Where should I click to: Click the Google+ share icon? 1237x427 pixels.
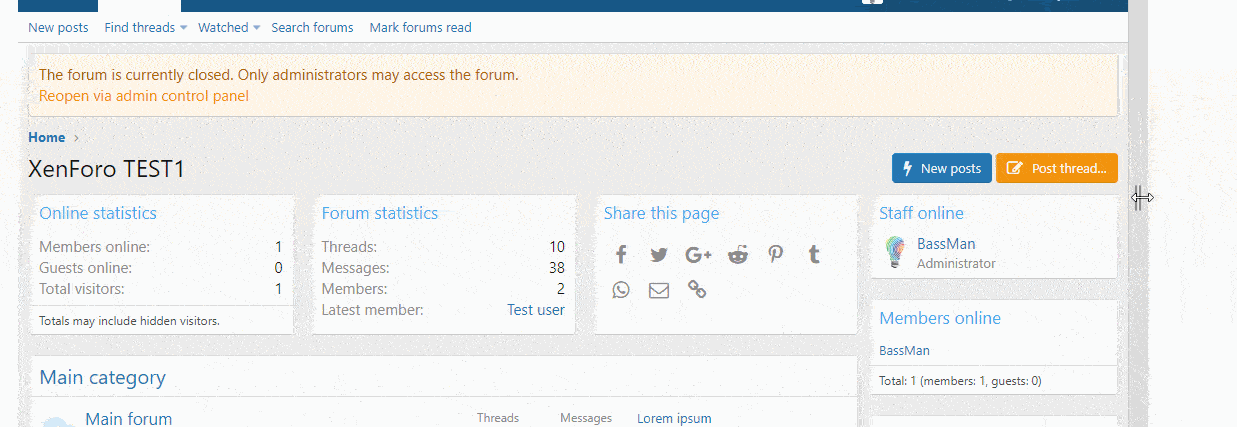click(698, 255)
